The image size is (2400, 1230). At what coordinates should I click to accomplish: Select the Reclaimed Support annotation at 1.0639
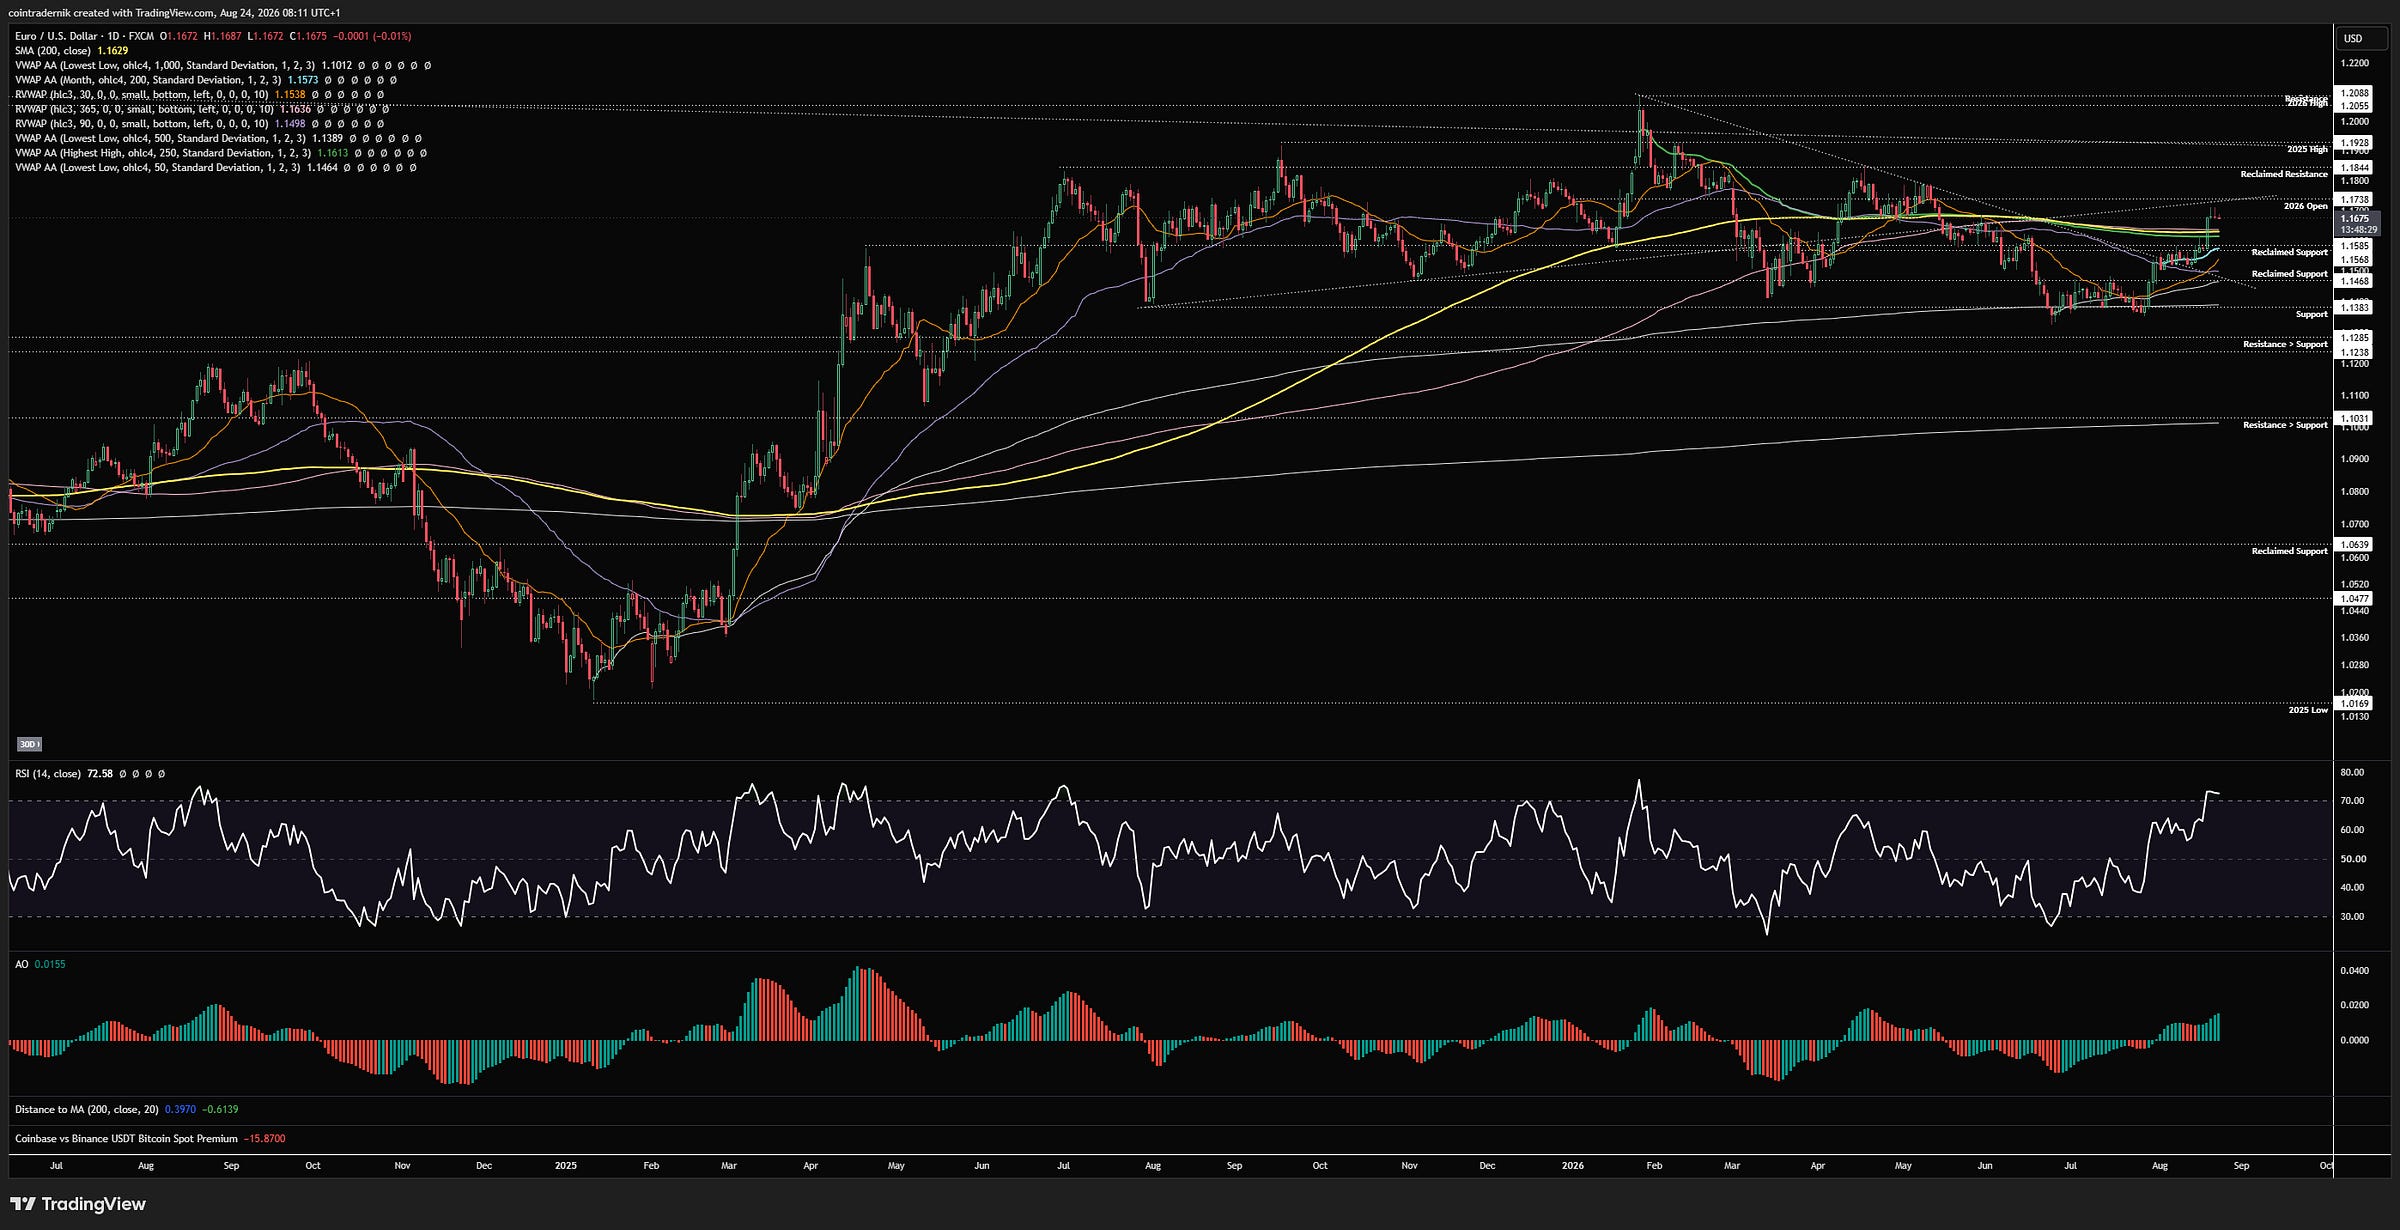[x=2289, y=551]
